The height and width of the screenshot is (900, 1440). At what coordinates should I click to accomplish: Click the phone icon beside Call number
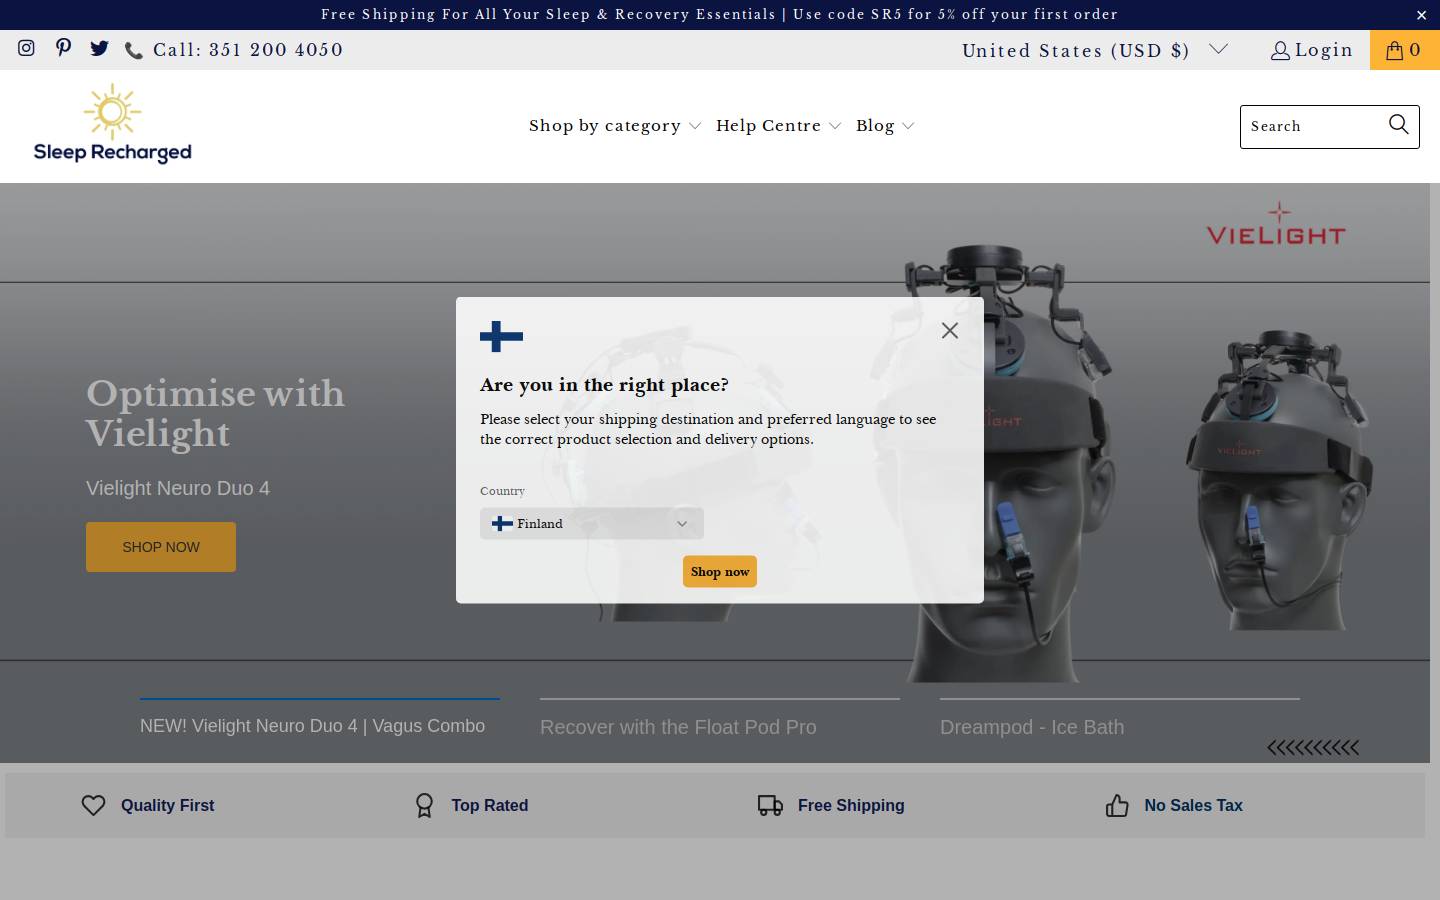tap(133, 51)
